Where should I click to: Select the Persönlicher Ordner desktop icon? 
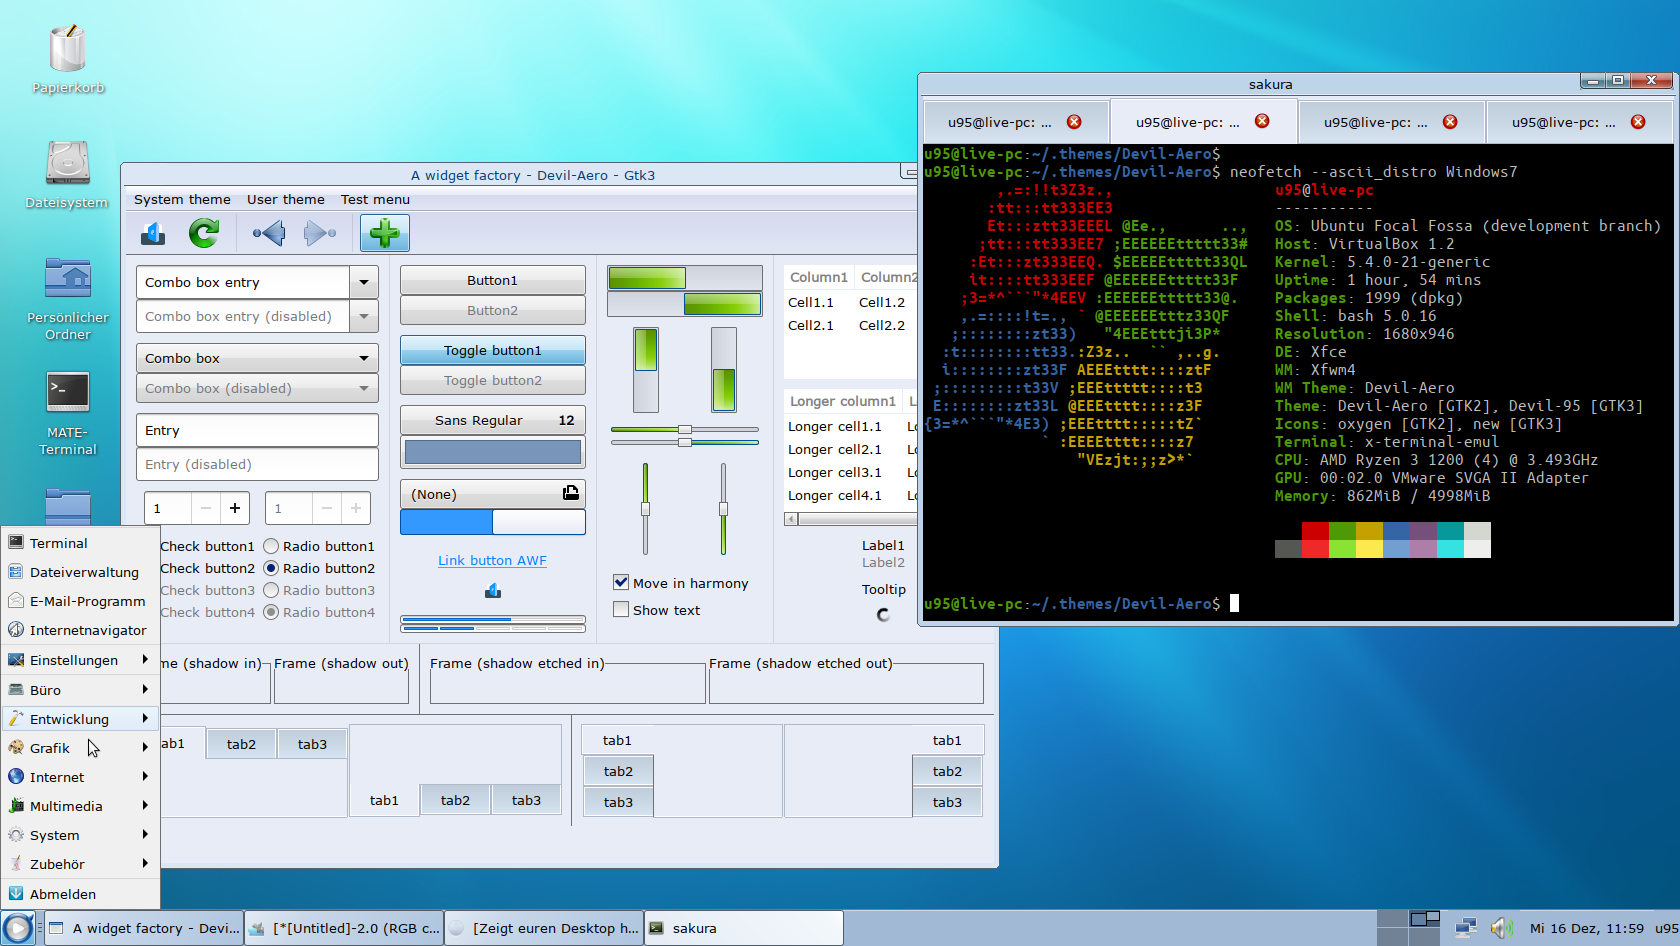[68, 298]
